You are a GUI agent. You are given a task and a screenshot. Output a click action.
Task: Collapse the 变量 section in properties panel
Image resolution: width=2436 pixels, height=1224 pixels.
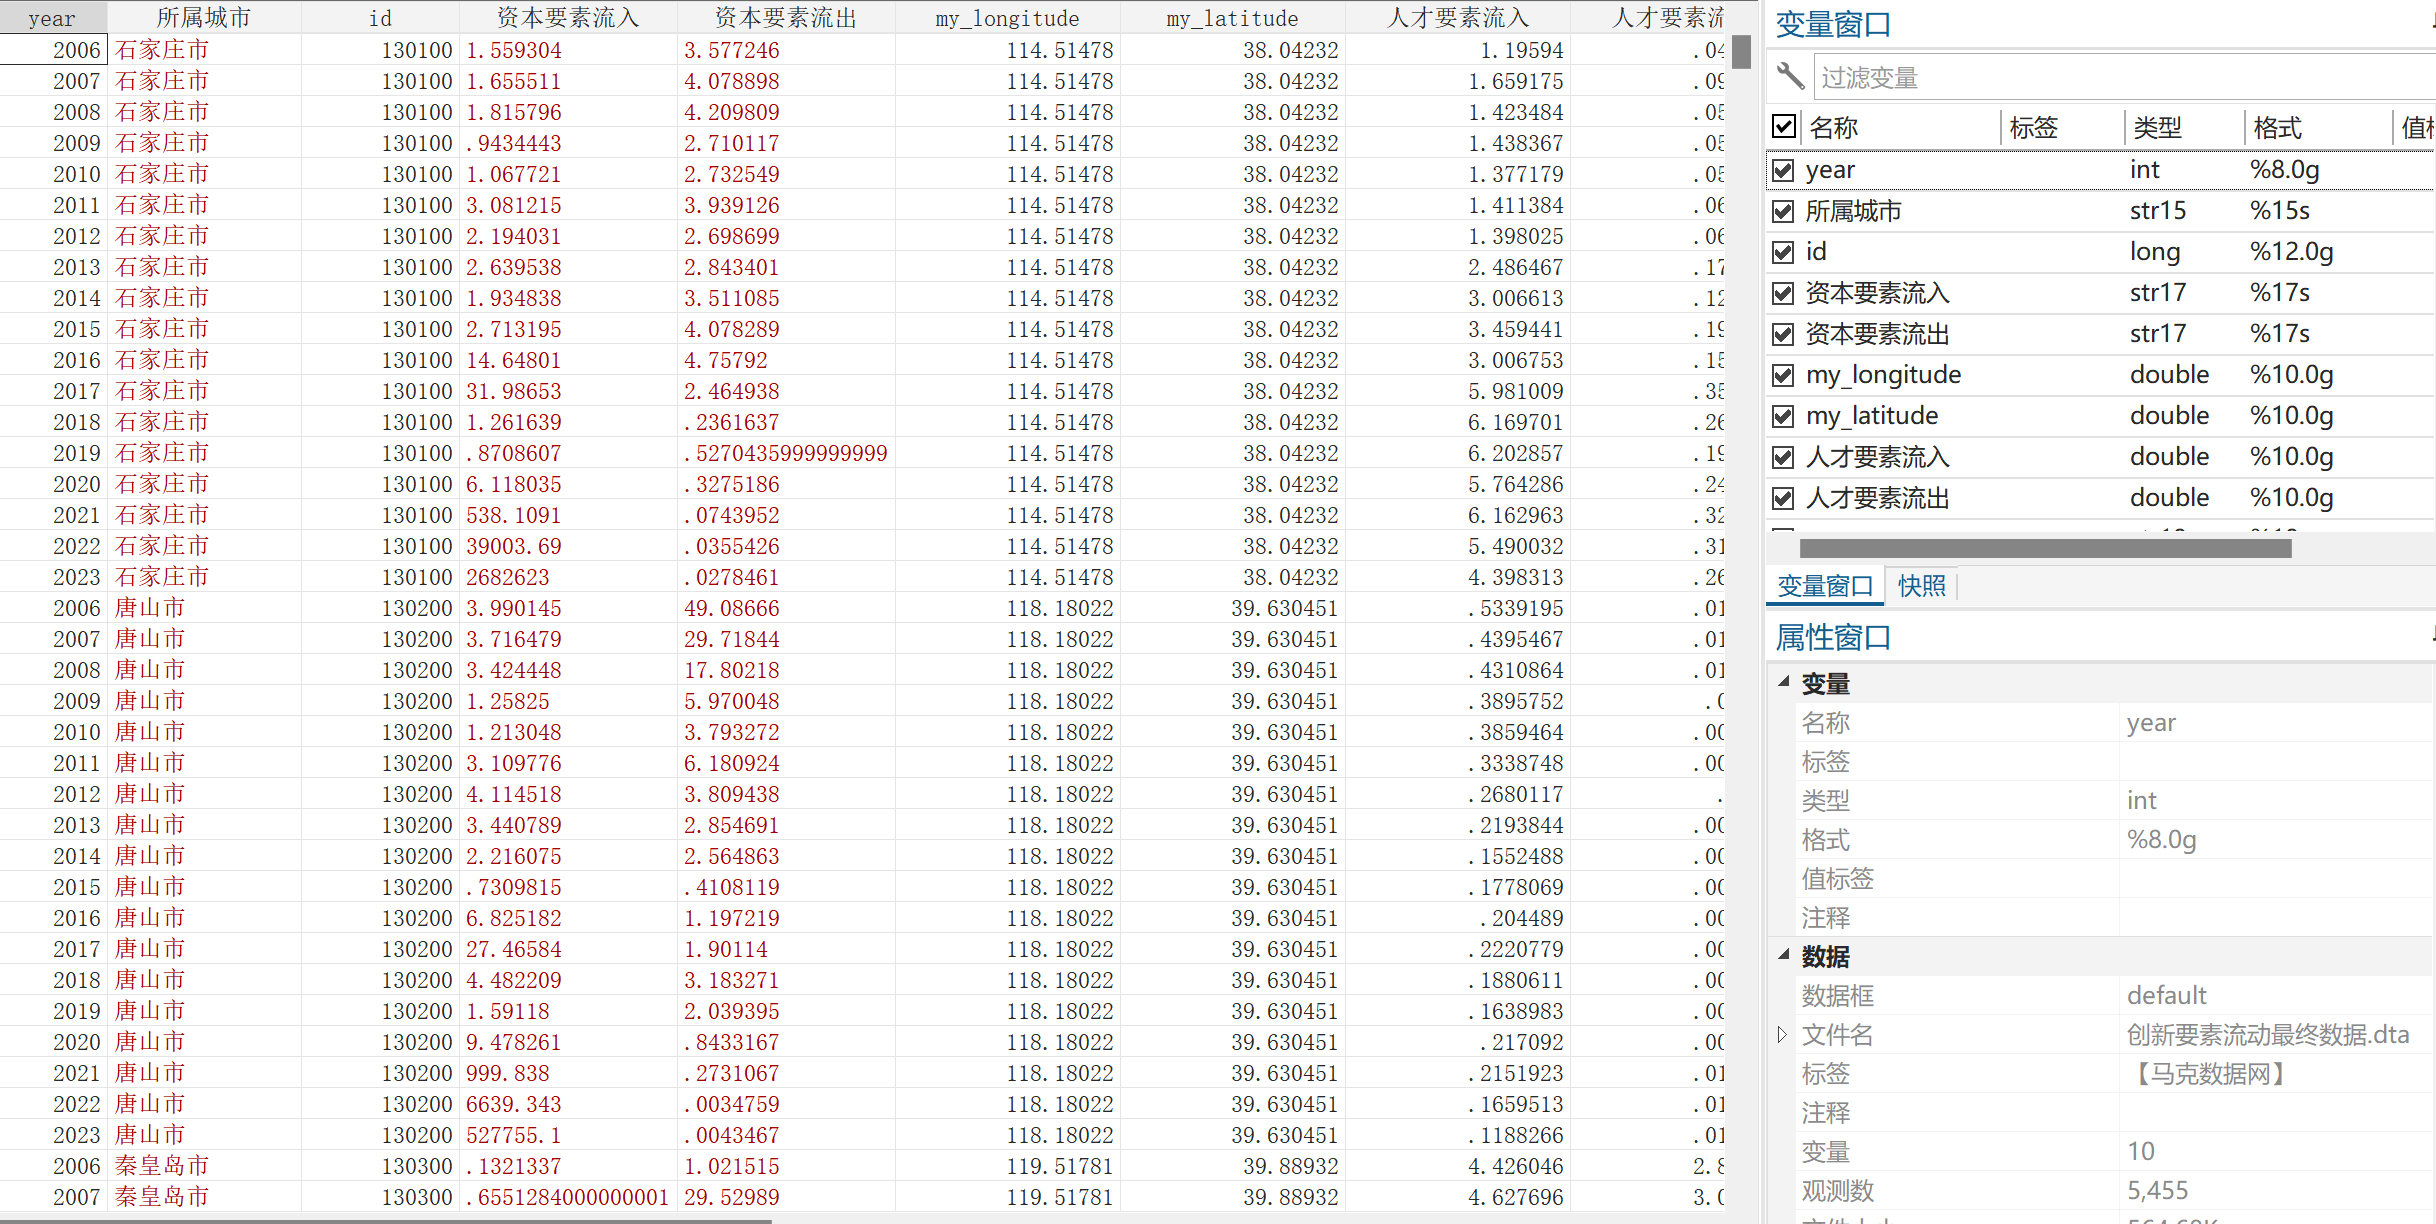coord(1783,682)
